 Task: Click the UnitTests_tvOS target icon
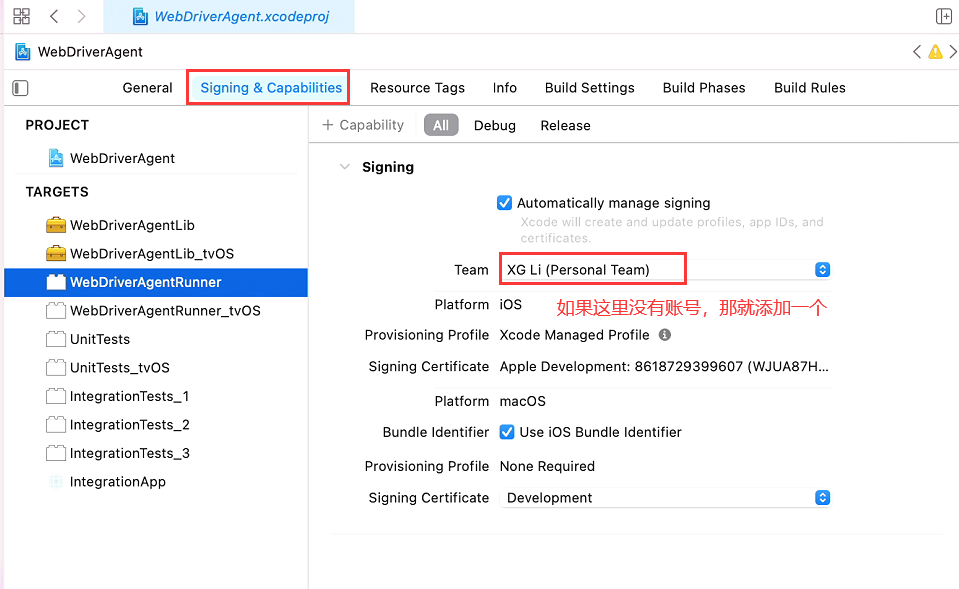[56, 367]
